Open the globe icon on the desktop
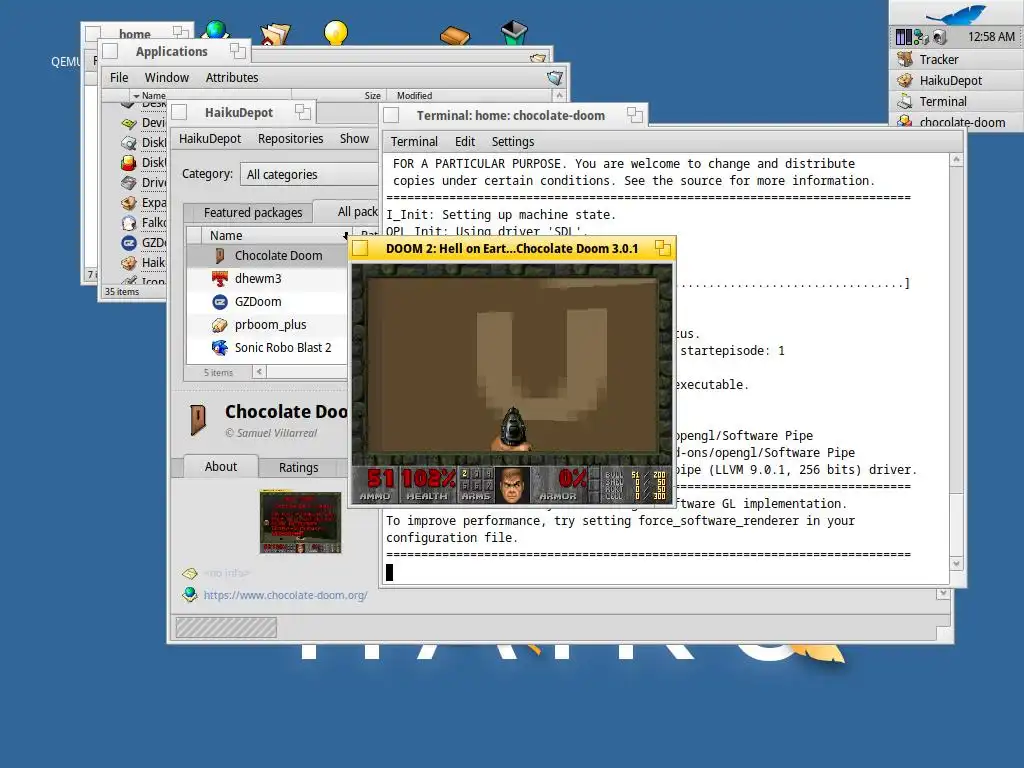This screenshot has width=1024, height=768. point(216,30)
